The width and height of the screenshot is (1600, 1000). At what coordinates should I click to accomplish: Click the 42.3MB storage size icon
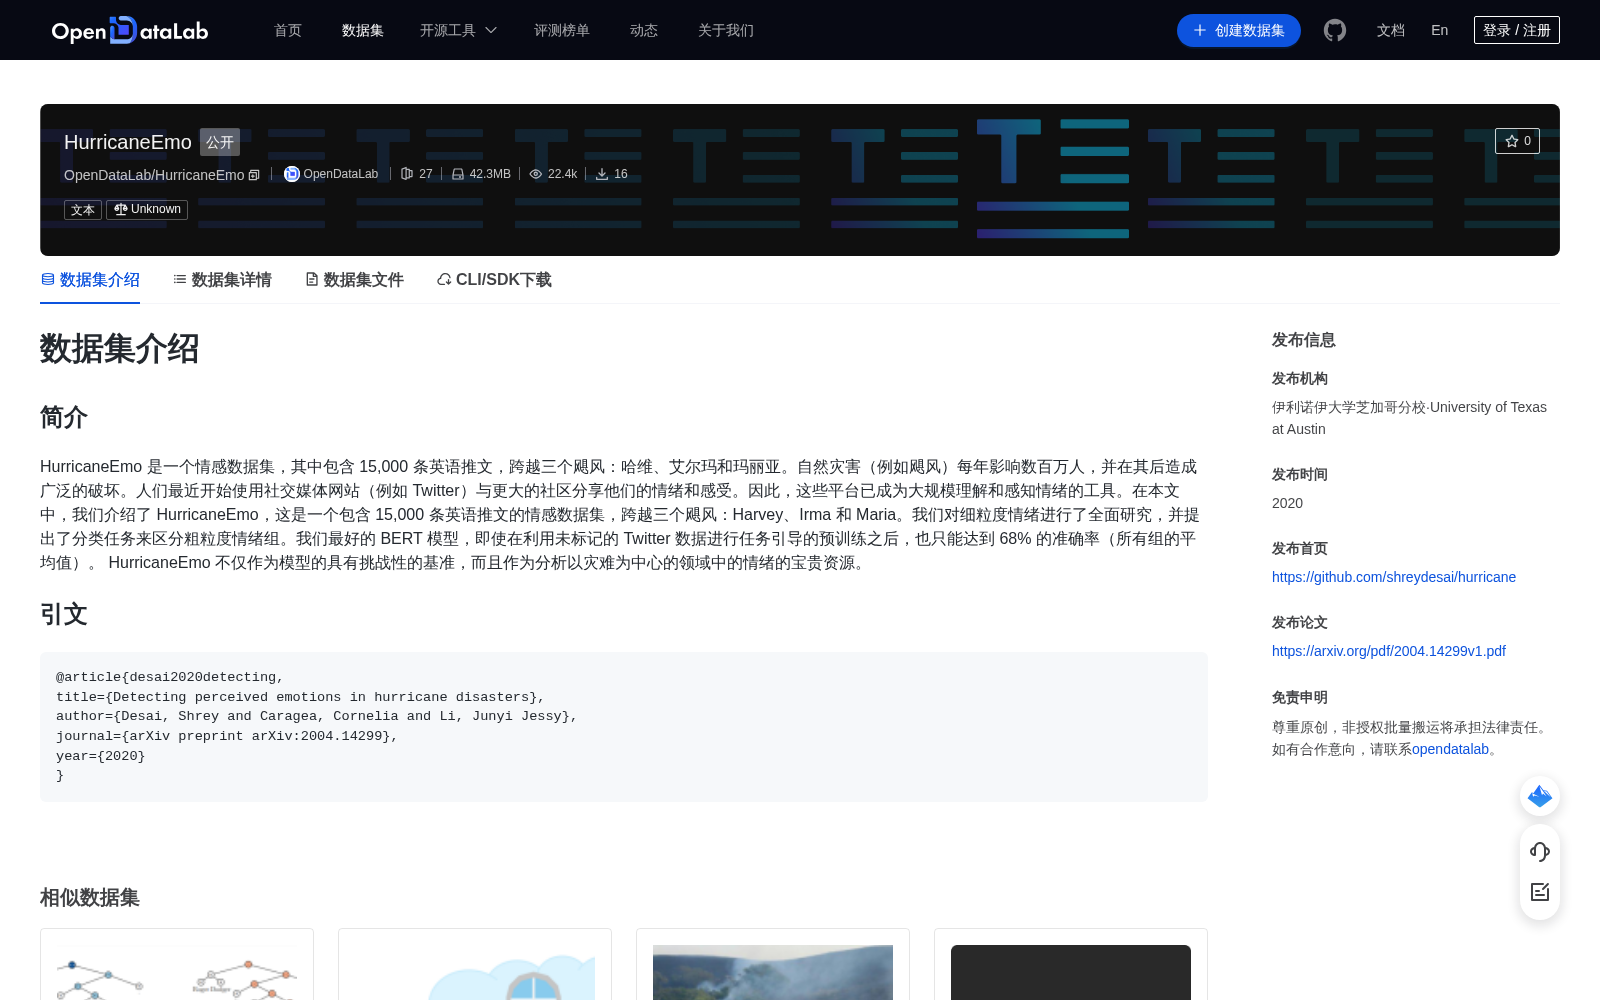[458, 174]
